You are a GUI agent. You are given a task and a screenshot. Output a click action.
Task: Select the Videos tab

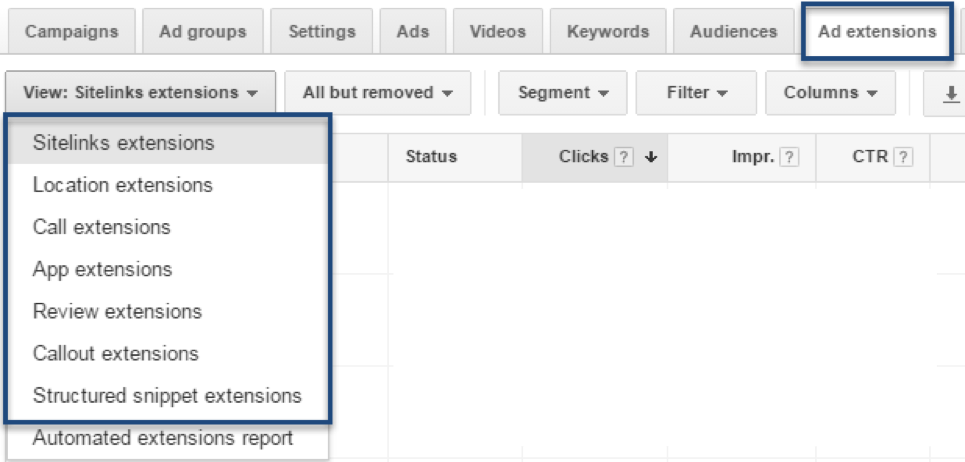pyautogui.click(x=498, y=31)
